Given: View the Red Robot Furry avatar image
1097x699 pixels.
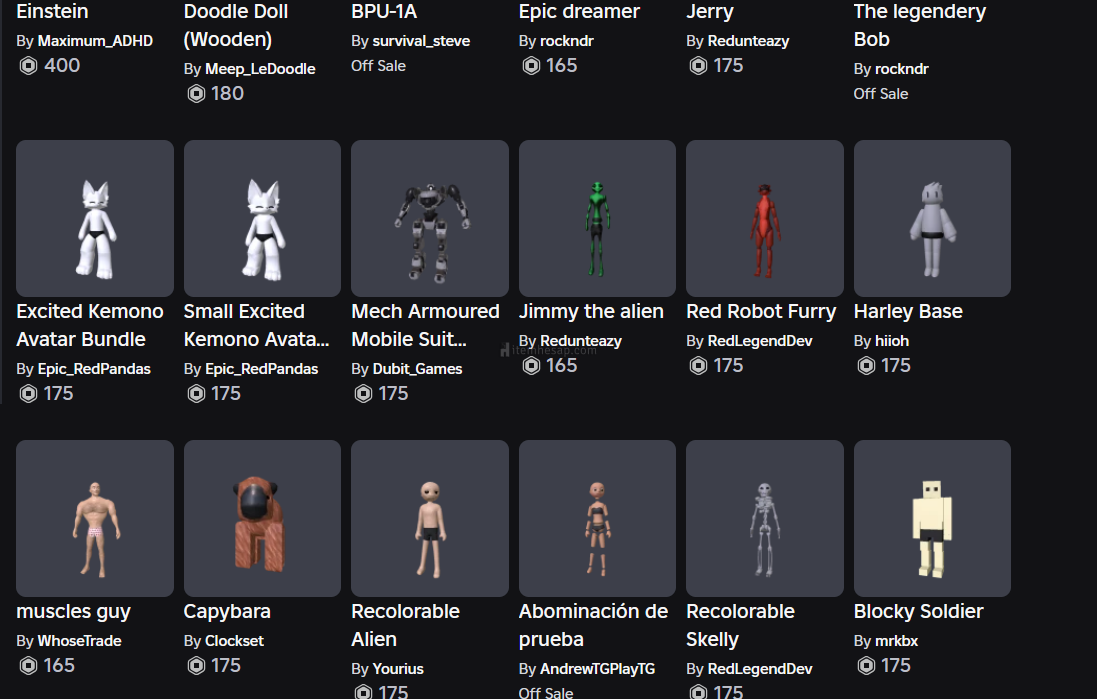Looking at the screenshot, I should (764, 218).
